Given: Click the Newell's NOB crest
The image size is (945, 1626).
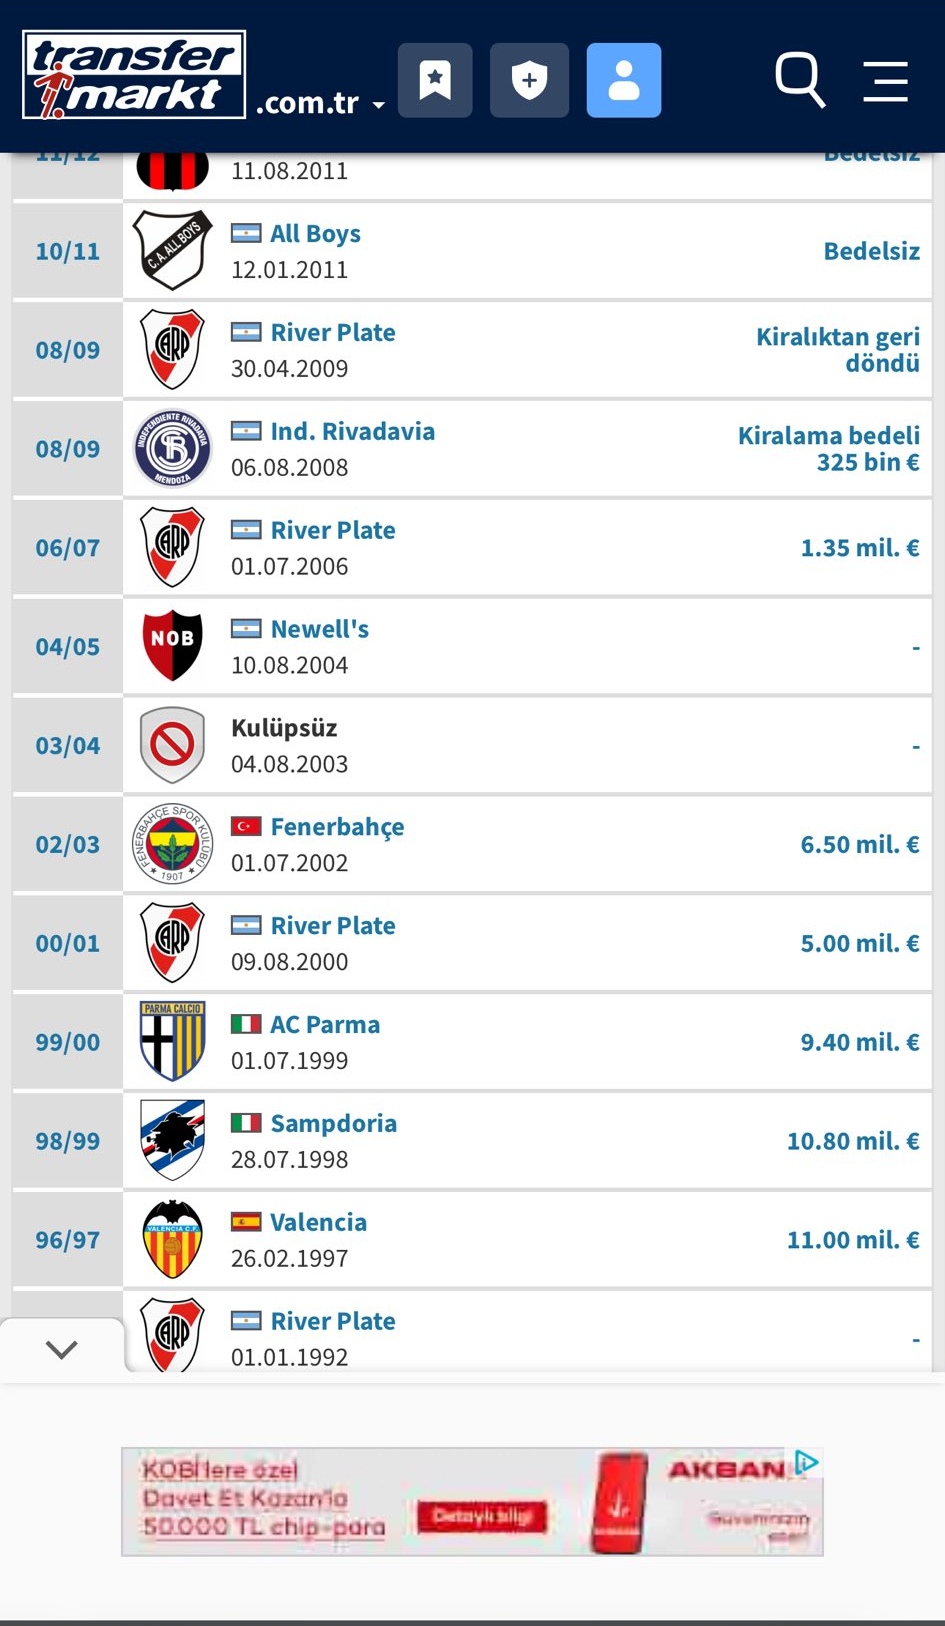Looking at the screenshot, I should [173, 645].
